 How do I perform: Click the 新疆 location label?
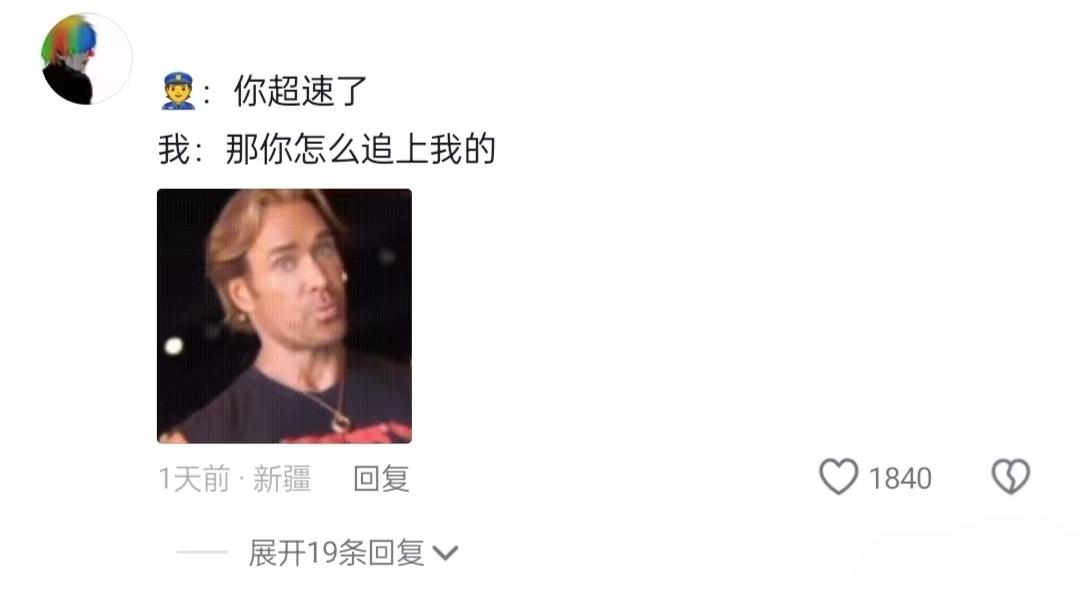tap(282, 479)
